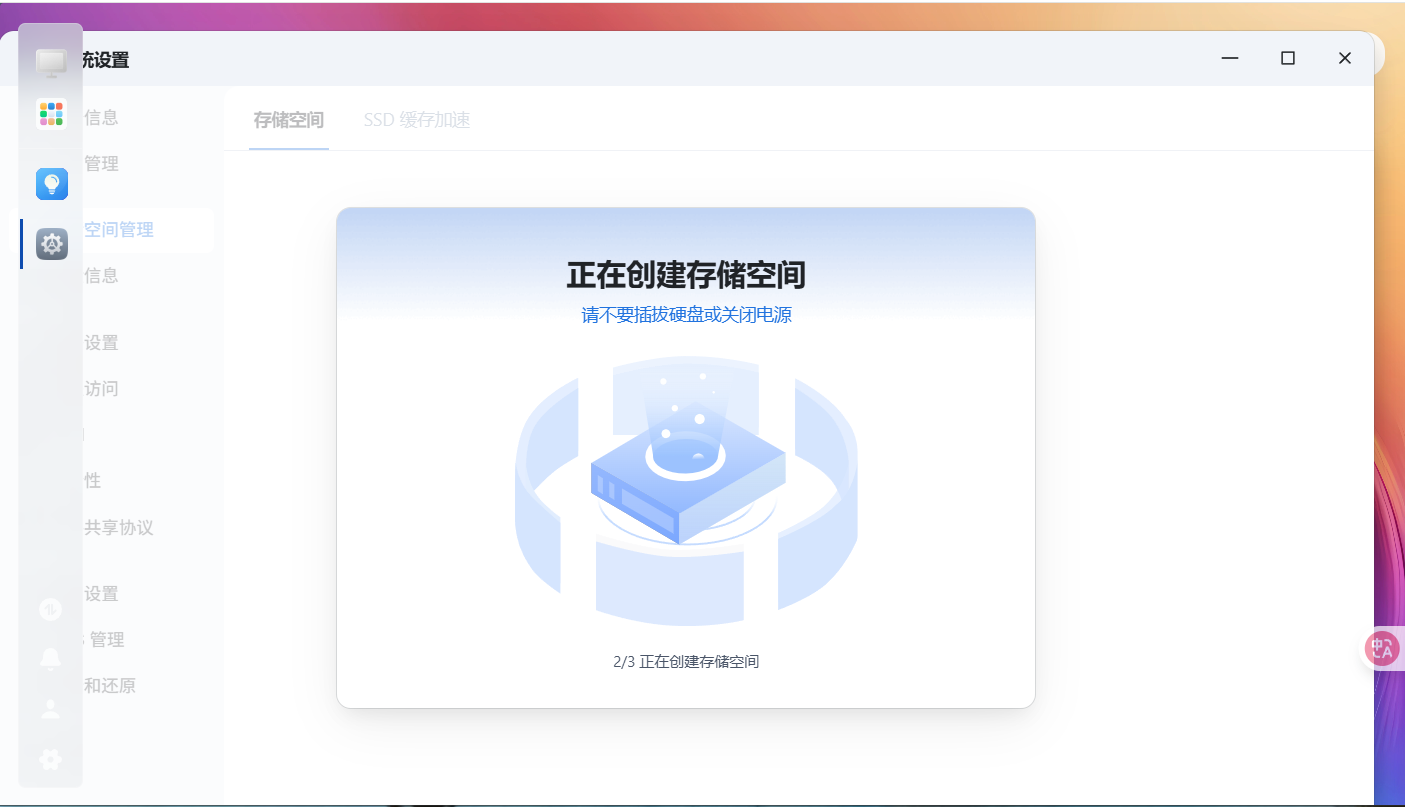Select the 共享协议 sidebar item
This screenshot has height=807, width=1405.
pos(120,527)
